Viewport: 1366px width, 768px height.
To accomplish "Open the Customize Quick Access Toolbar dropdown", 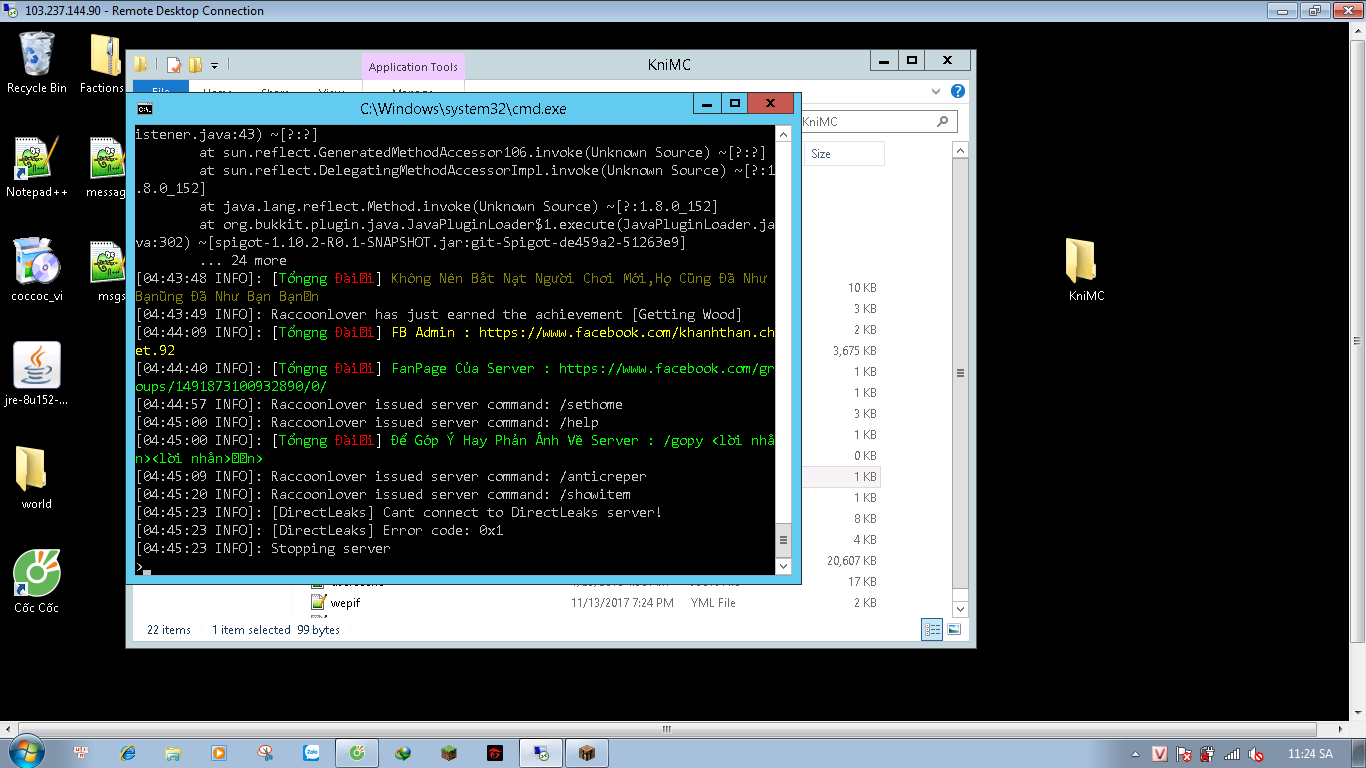I will (214, 65).
